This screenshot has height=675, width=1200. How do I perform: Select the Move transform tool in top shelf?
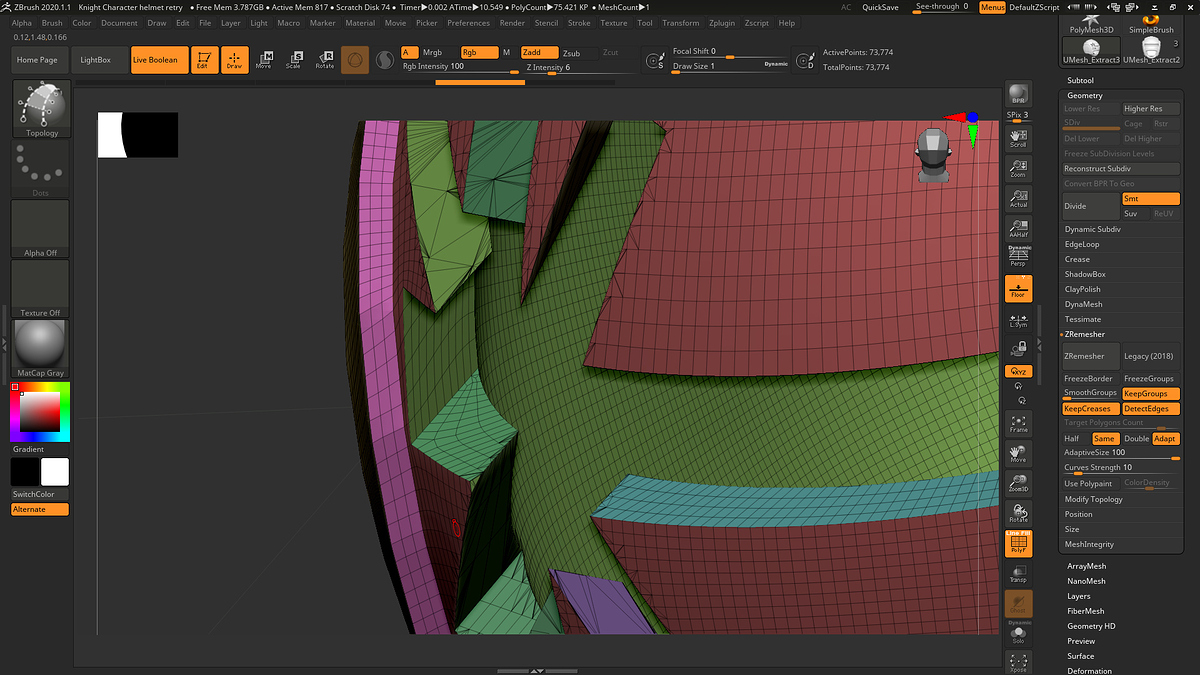coord(264,60)
